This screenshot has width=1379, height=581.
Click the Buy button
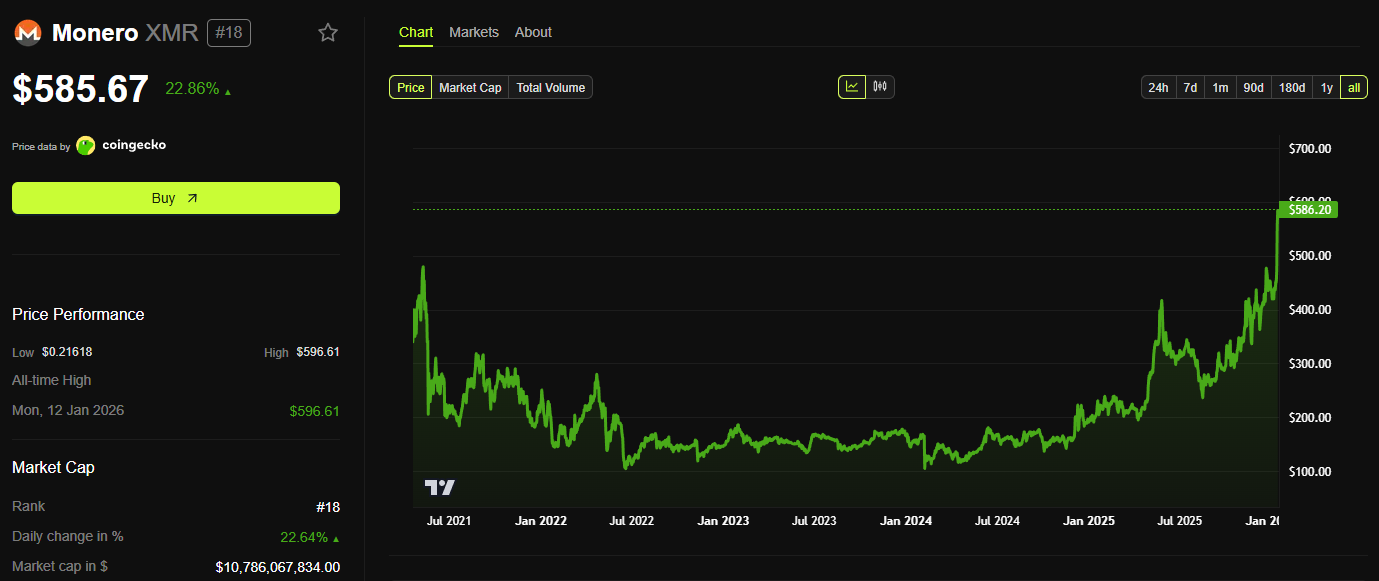click(x=175, y=198)
